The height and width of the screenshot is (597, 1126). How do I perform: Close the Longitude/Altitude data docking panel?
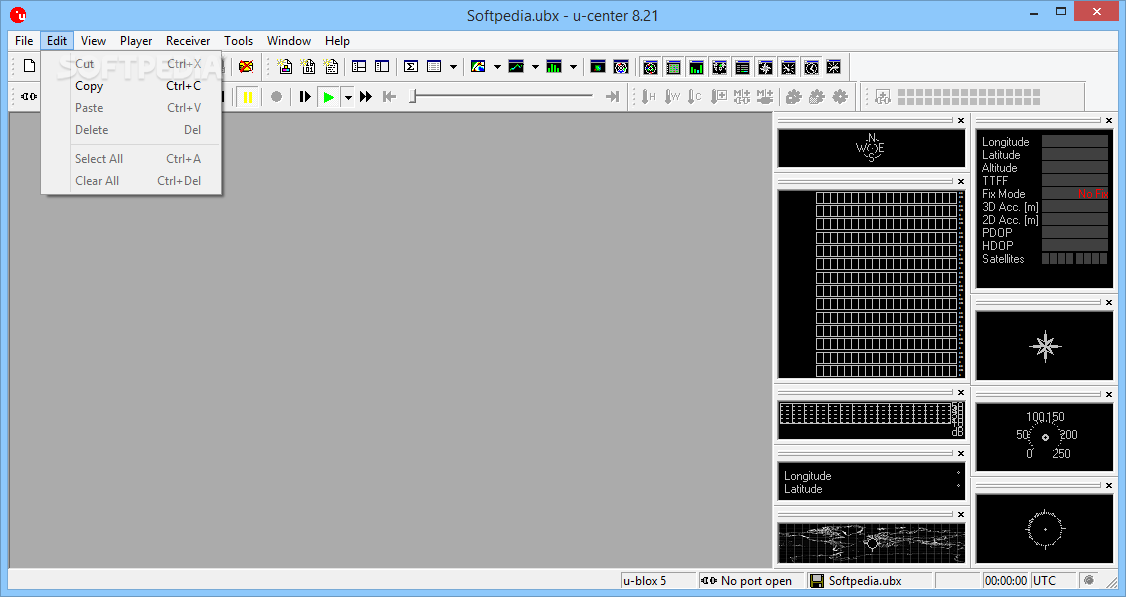coord(1109,121)
